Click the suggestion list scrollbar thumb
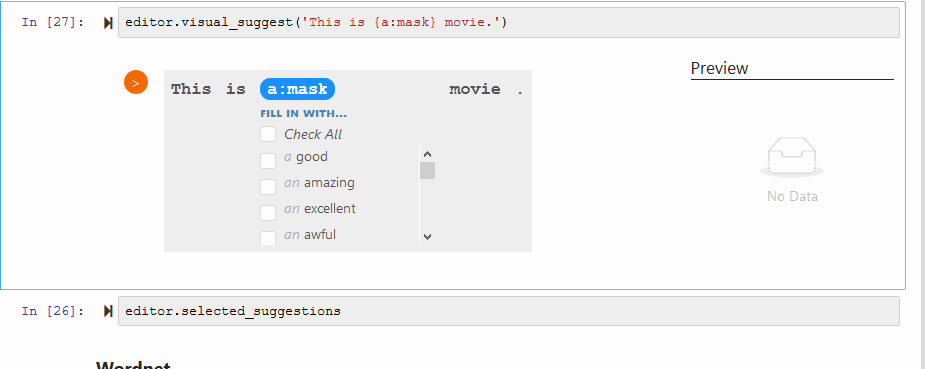This screenshot has height=369, width=925. (x=428, y=170)
